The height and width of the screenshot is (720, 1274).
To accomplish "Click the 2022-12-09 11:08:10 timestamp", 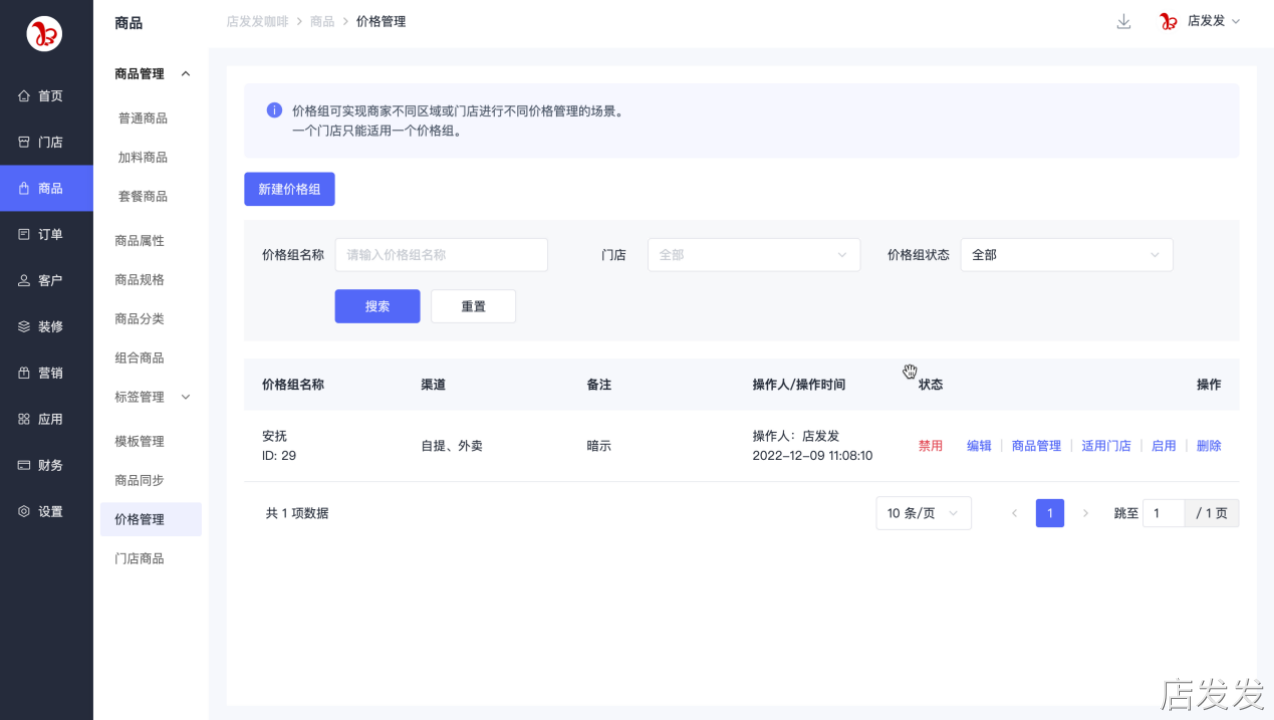I will pyautogui.click(x=812, y=456).
